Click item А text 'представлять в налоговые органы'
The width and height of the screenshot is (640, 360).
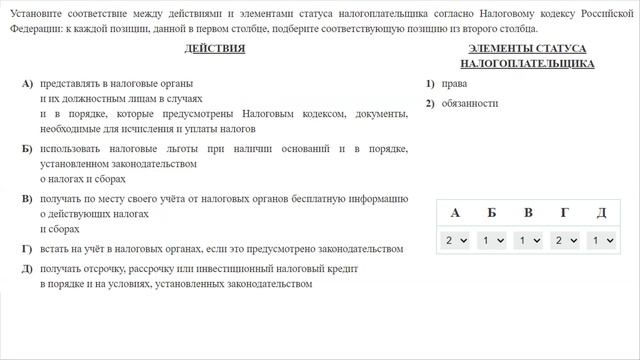coord(116,84)
